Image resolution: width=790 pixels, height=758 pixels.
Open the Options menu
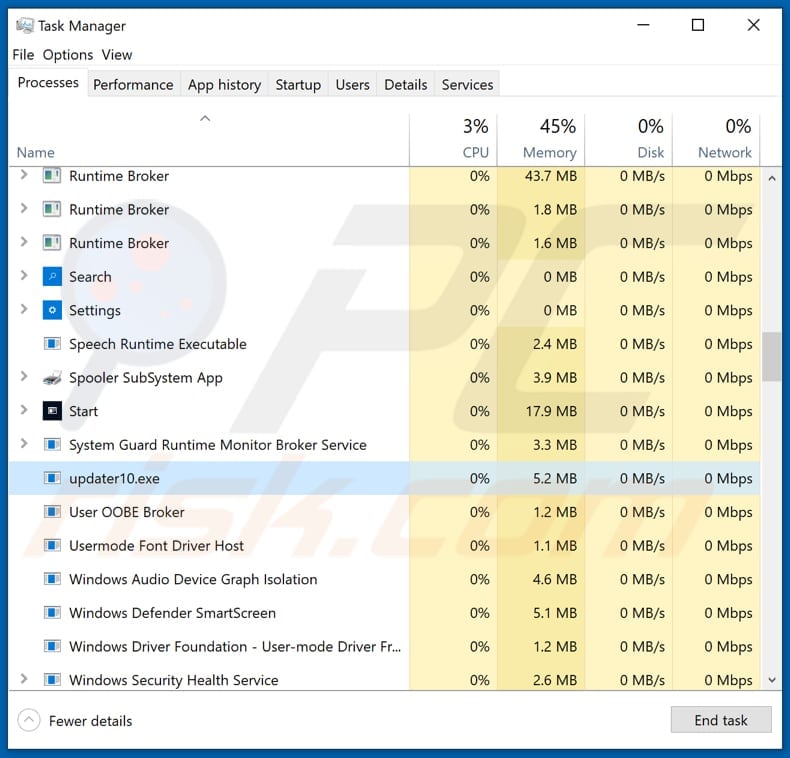click(x=67, y=55)
